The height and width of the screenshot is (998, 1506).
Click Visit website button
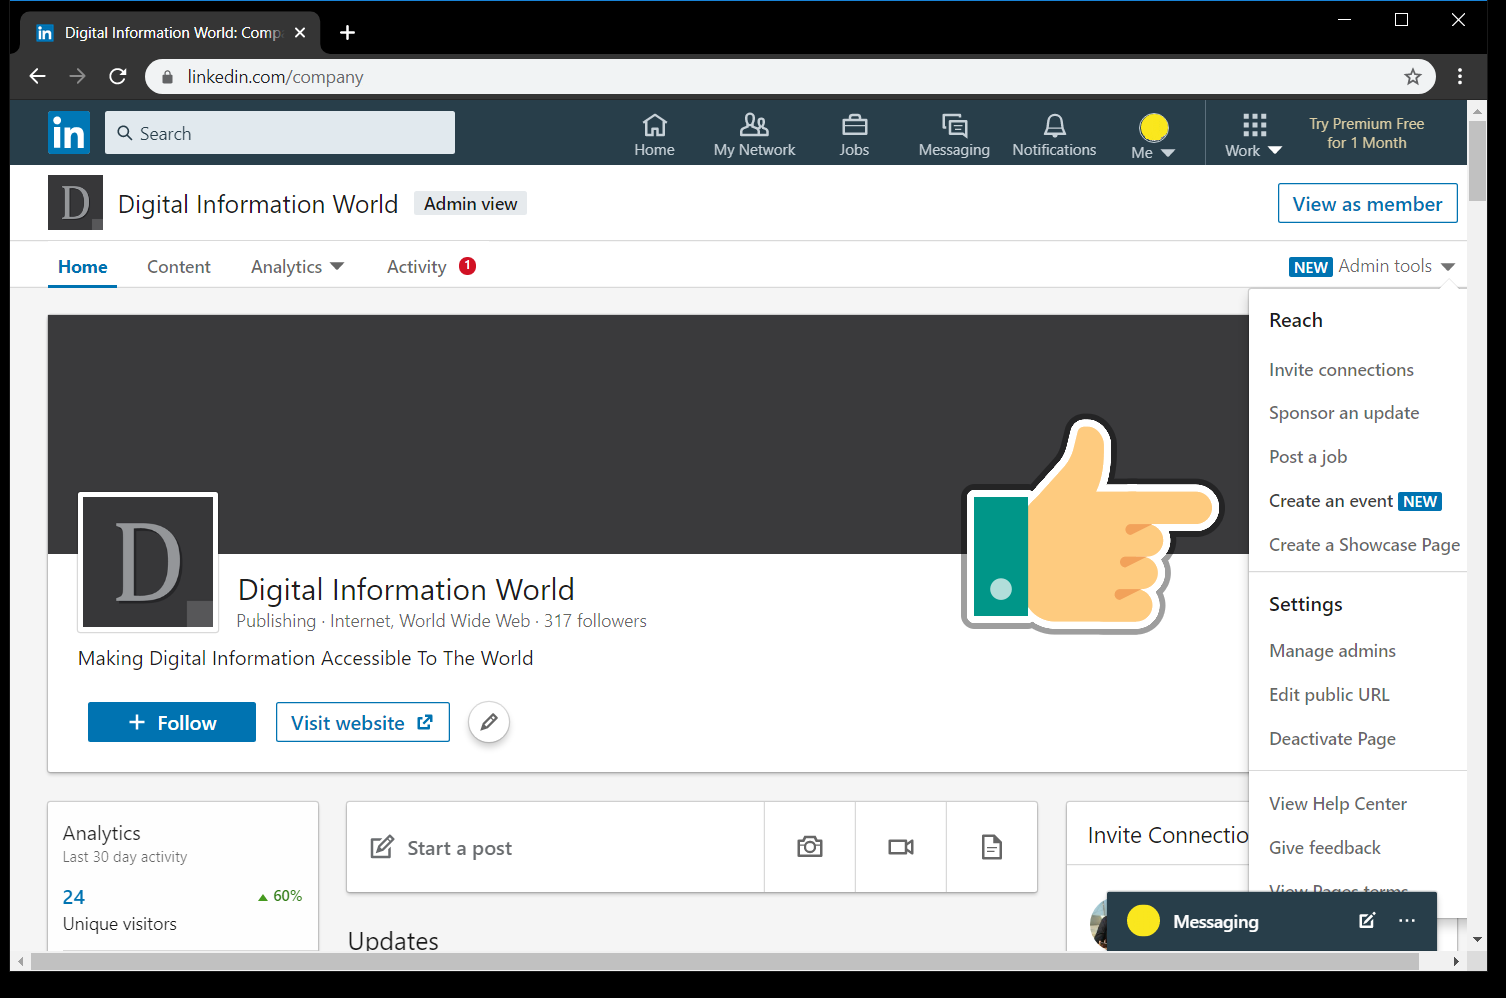[x=363, y=722]
